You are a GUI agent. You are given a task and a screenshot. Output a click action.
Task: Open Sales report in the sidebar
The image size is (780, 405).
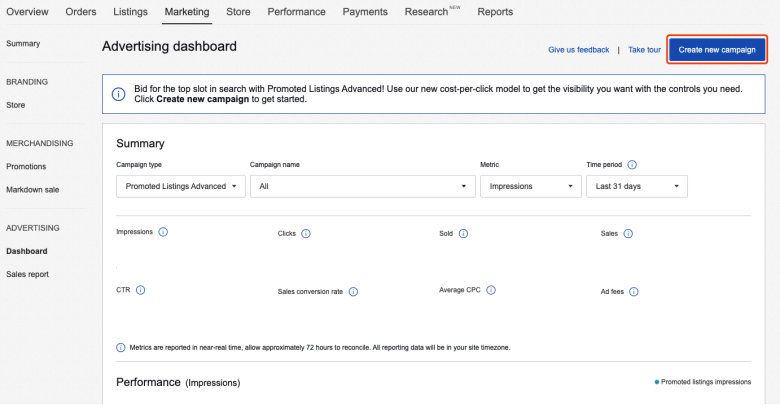(x=27, y=274)
